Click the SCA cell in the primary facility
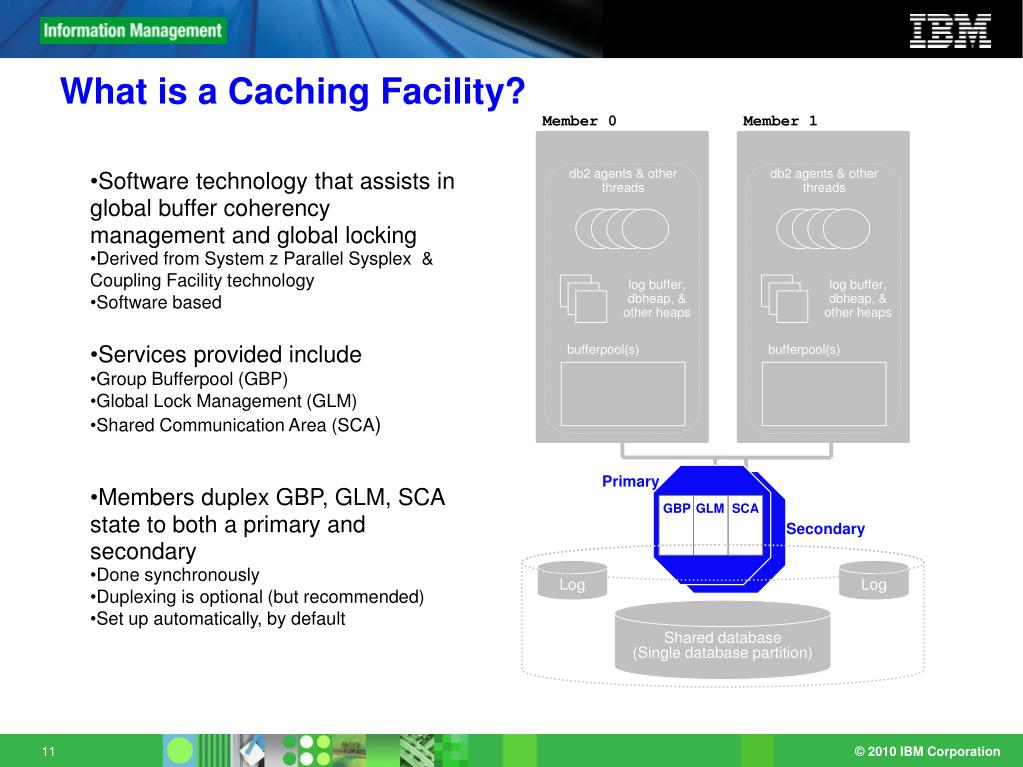1023x767 pixels. pos(745,526)
